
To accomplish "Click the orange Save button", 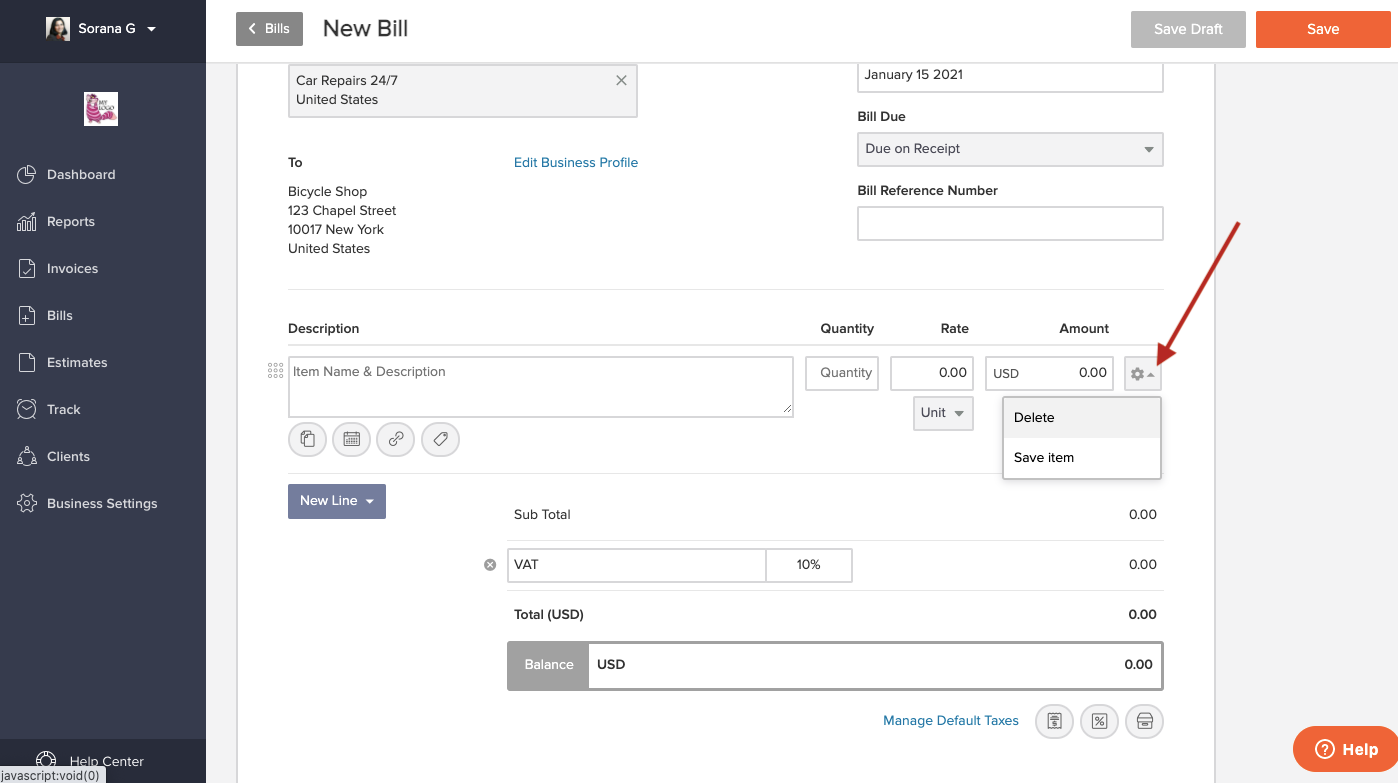I will (1322, 29).
